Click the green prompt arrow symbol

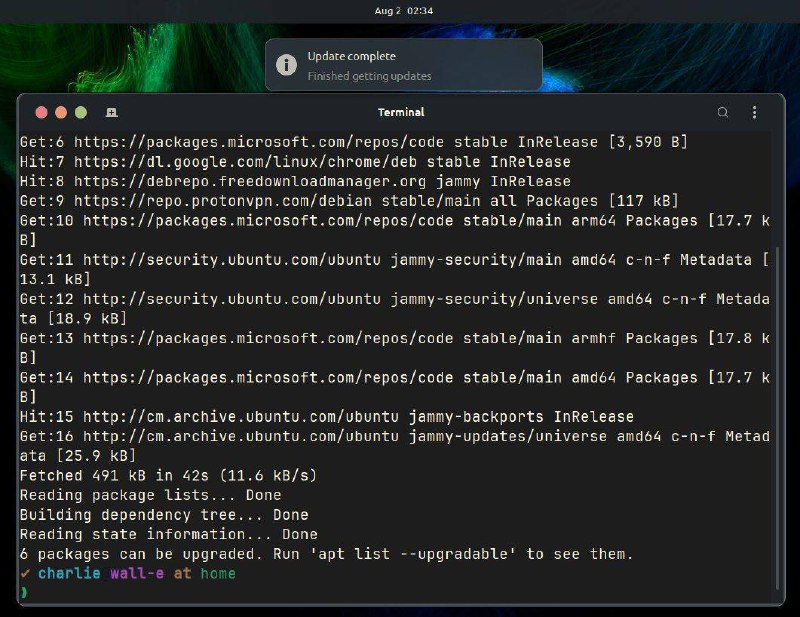[x=24, y=593]
